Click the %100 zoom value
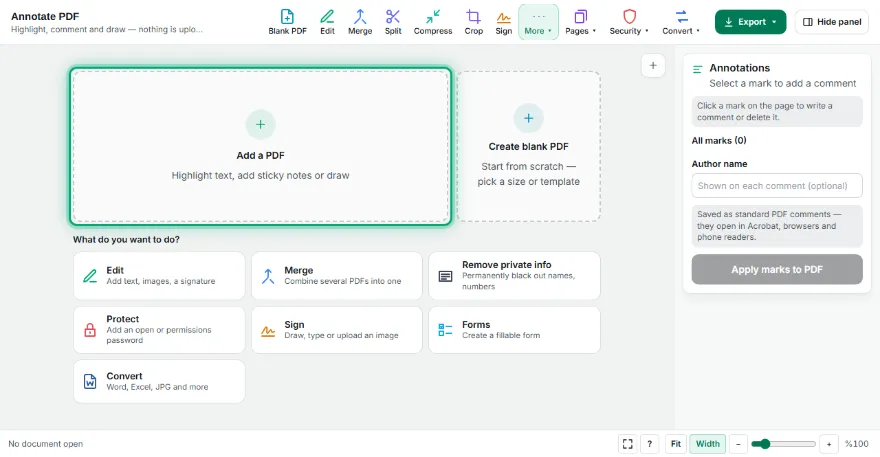The width and height of the screenshot is (880, 457). pos(856,444)
